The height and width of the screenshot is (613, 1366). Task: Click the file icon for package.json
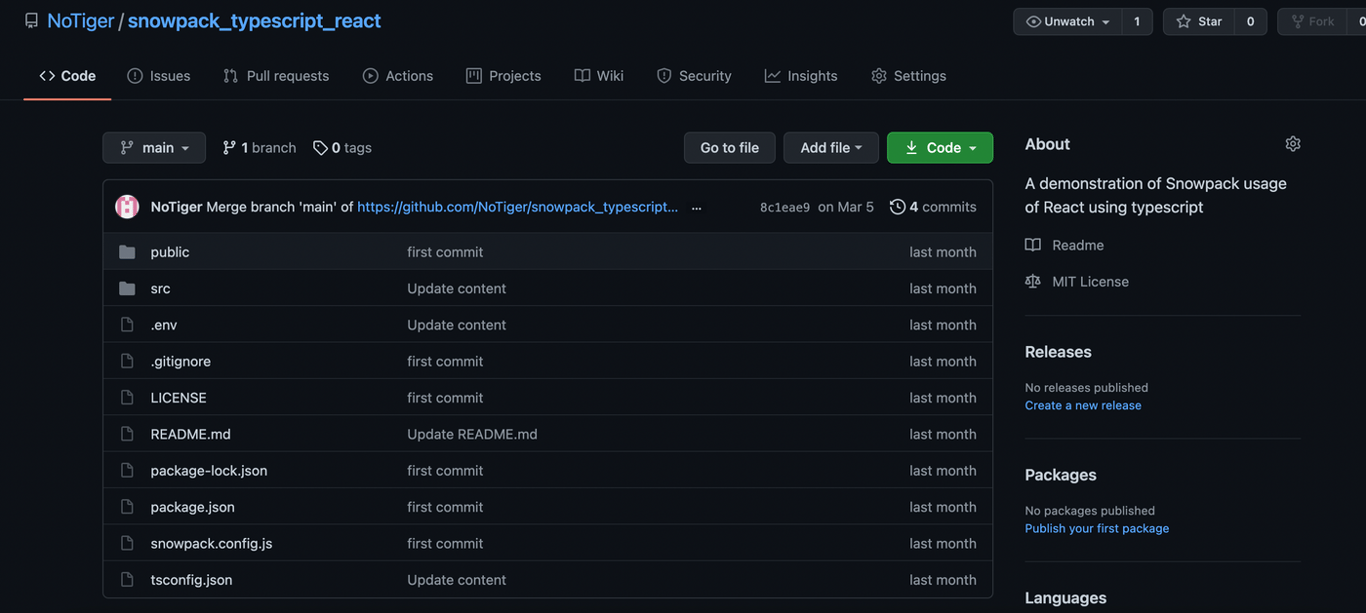(x=127, y=507)
